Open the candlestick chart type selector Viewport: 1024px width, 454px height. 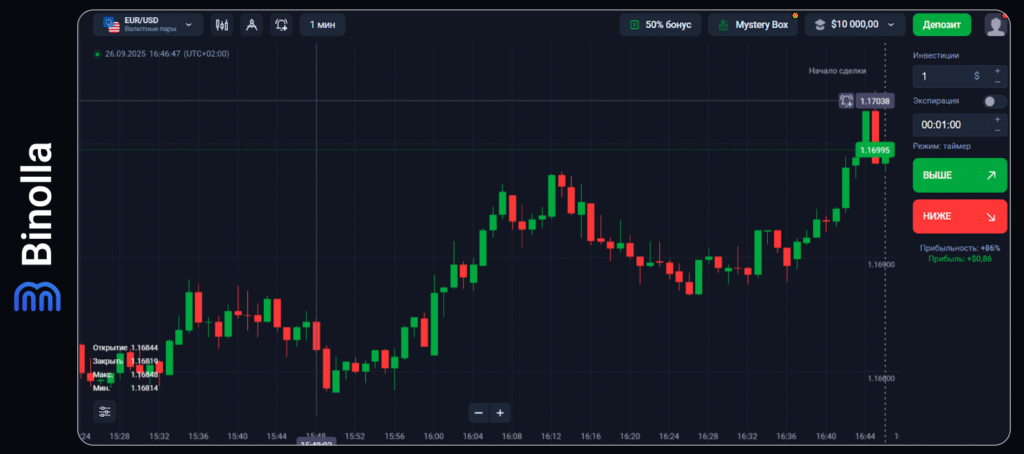click(x=222, y=24)
